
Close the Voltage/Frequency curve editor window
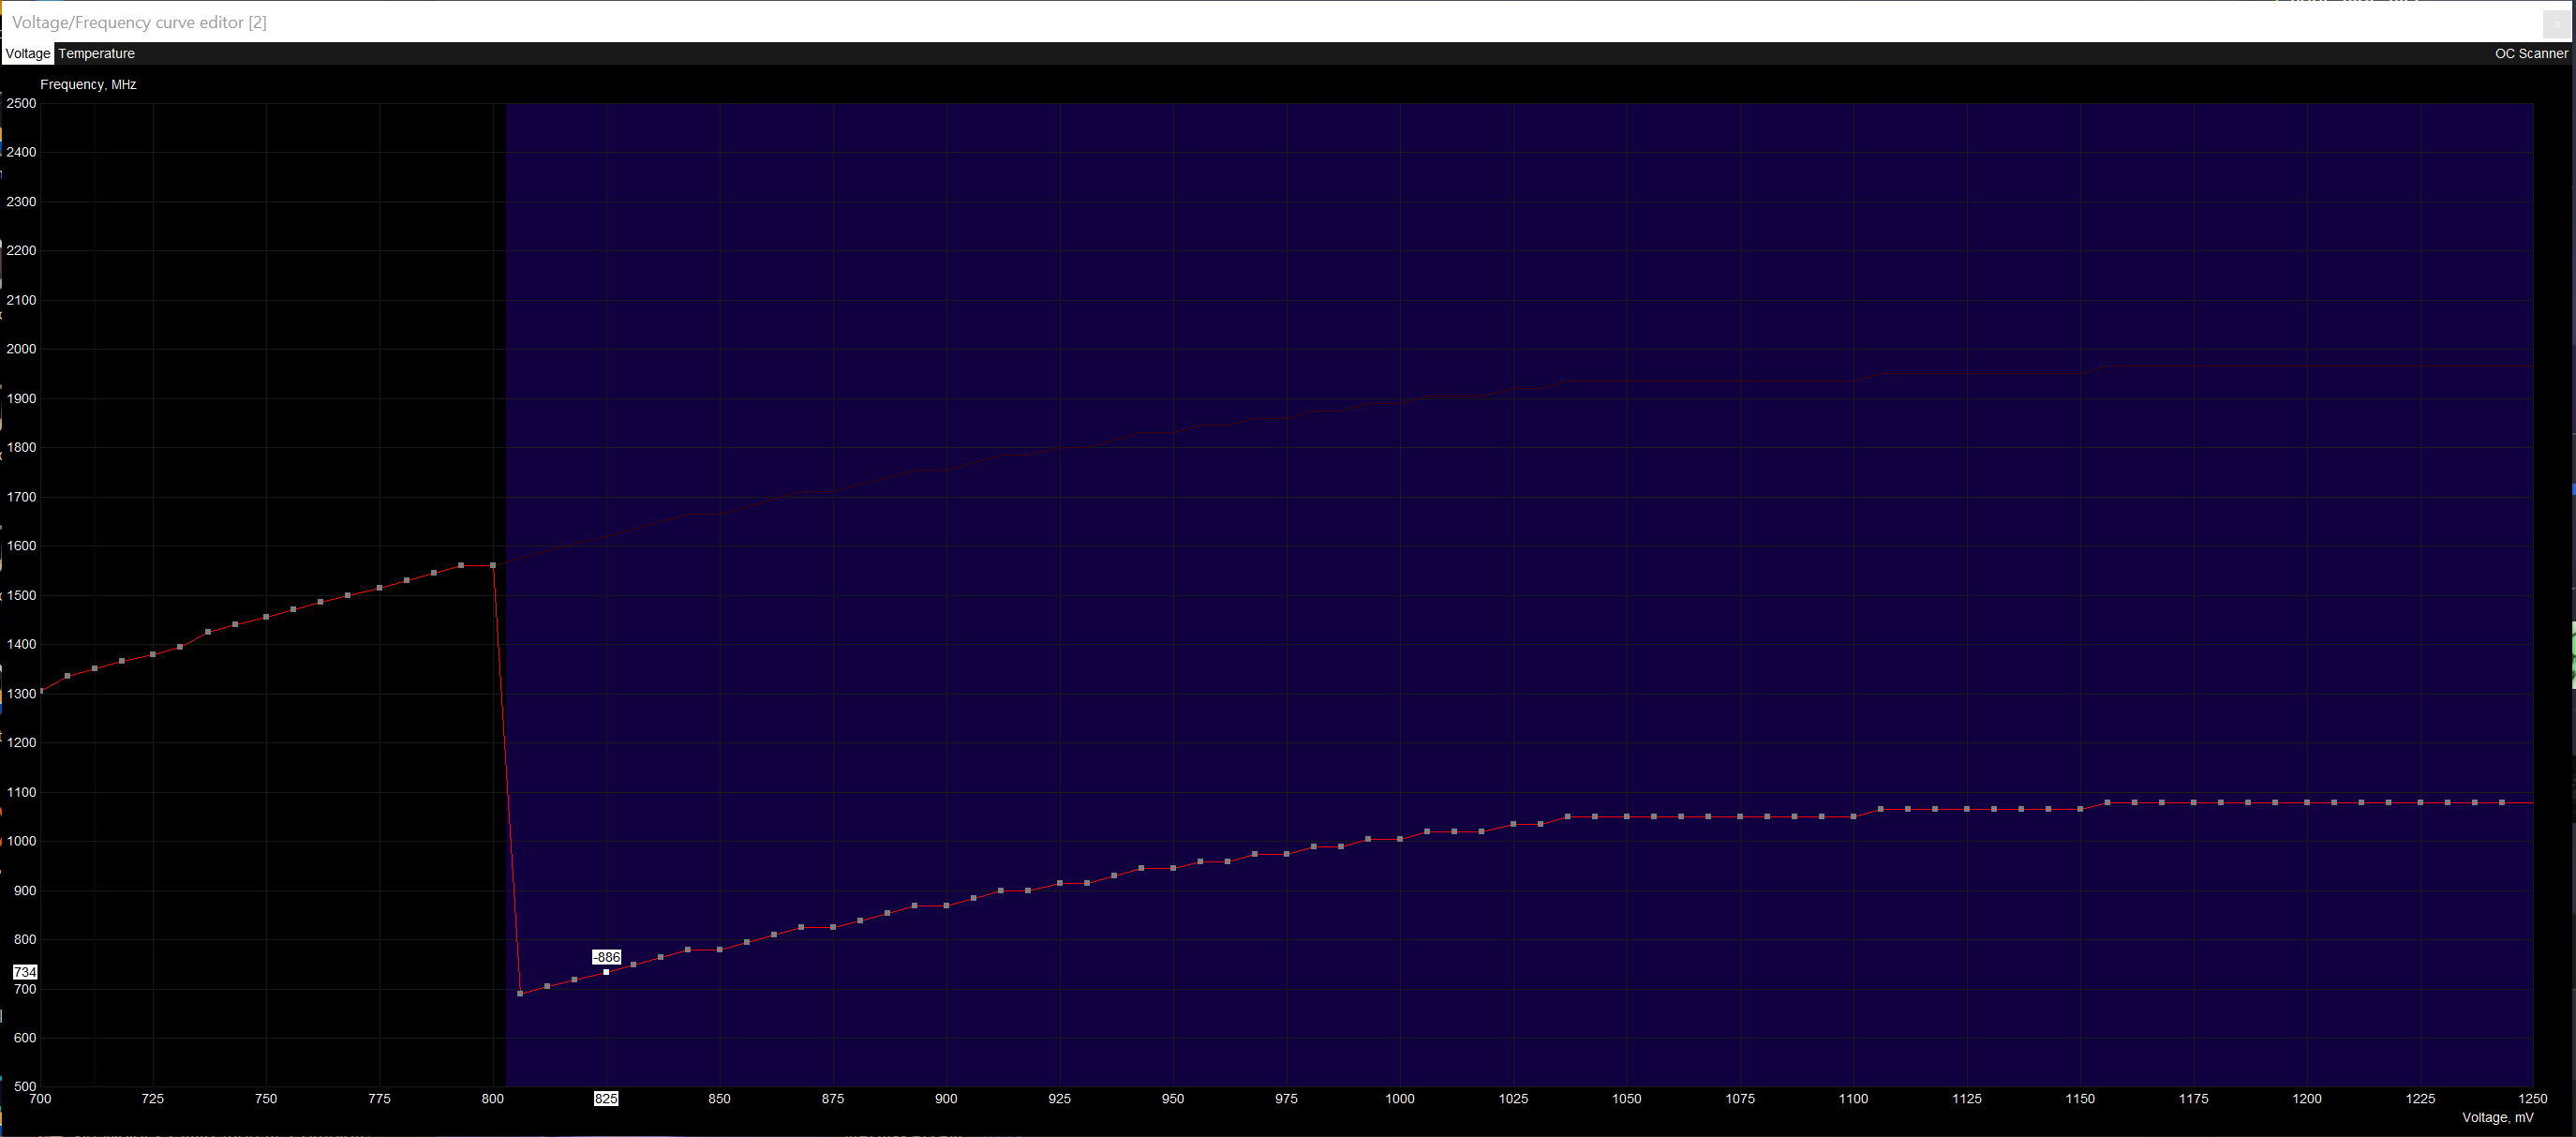[x=2555, y=23]
